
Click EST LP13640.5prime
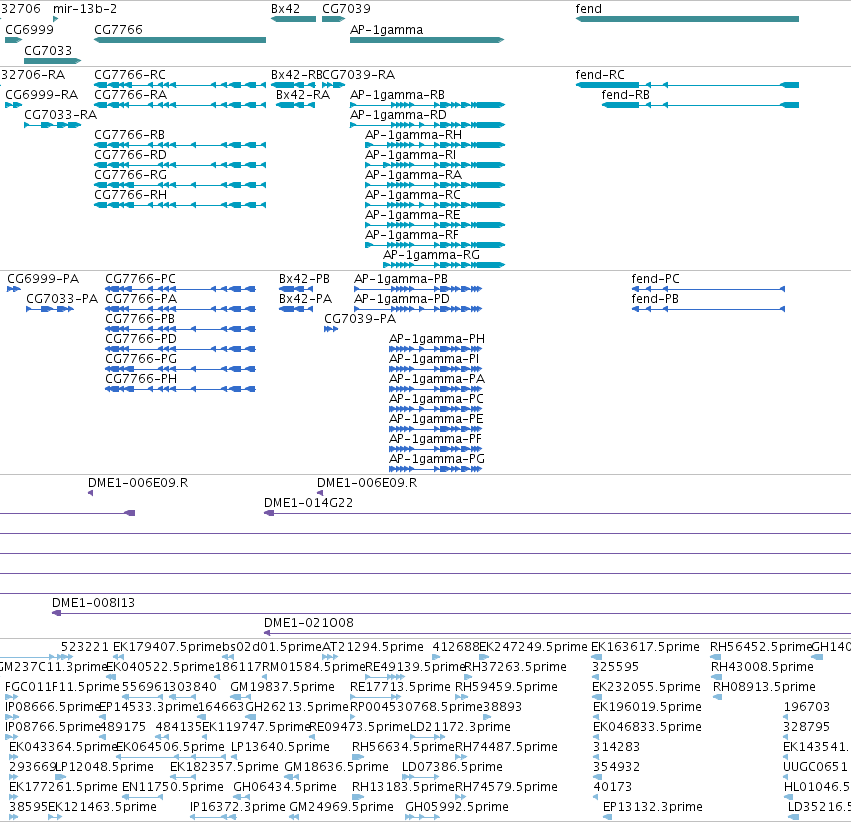click(x=280, y=747)
